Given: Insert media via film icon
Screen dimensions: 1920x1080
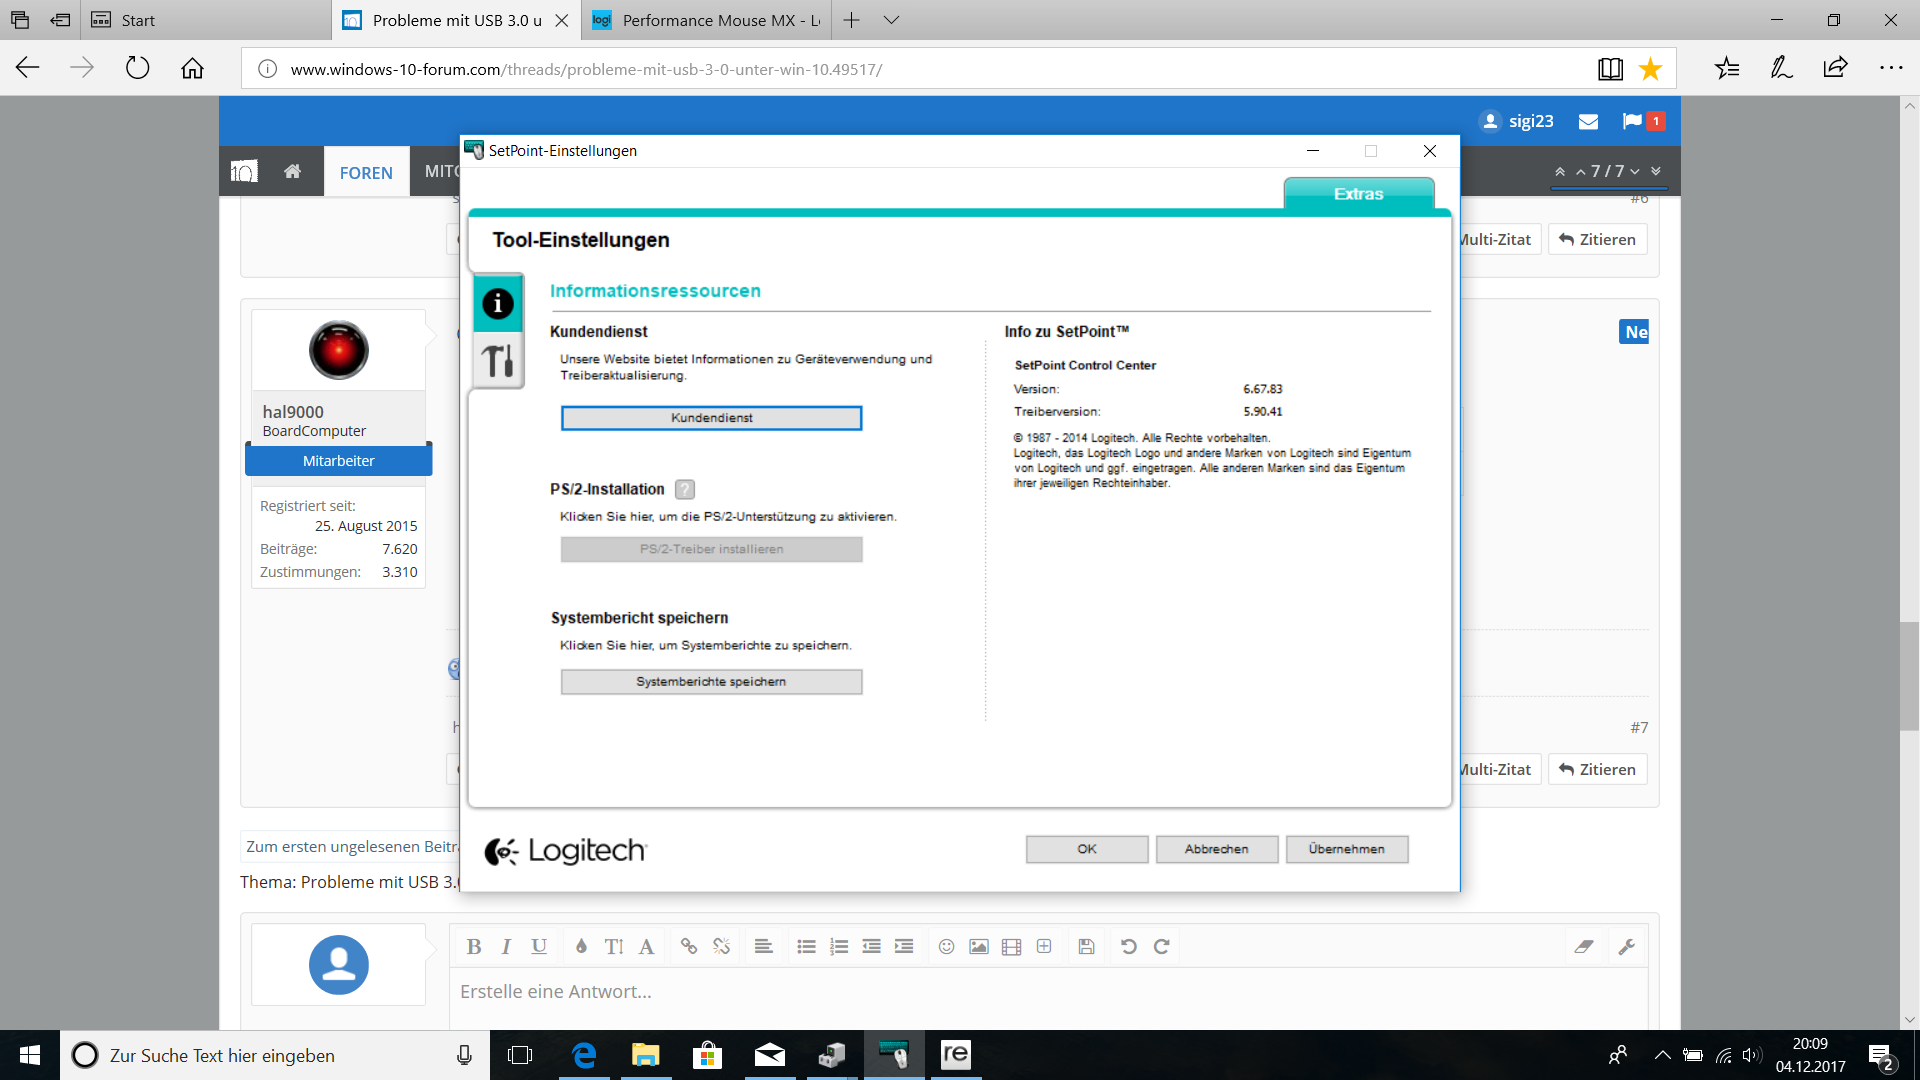Looking at the screenshot, I should [1011, 946].
